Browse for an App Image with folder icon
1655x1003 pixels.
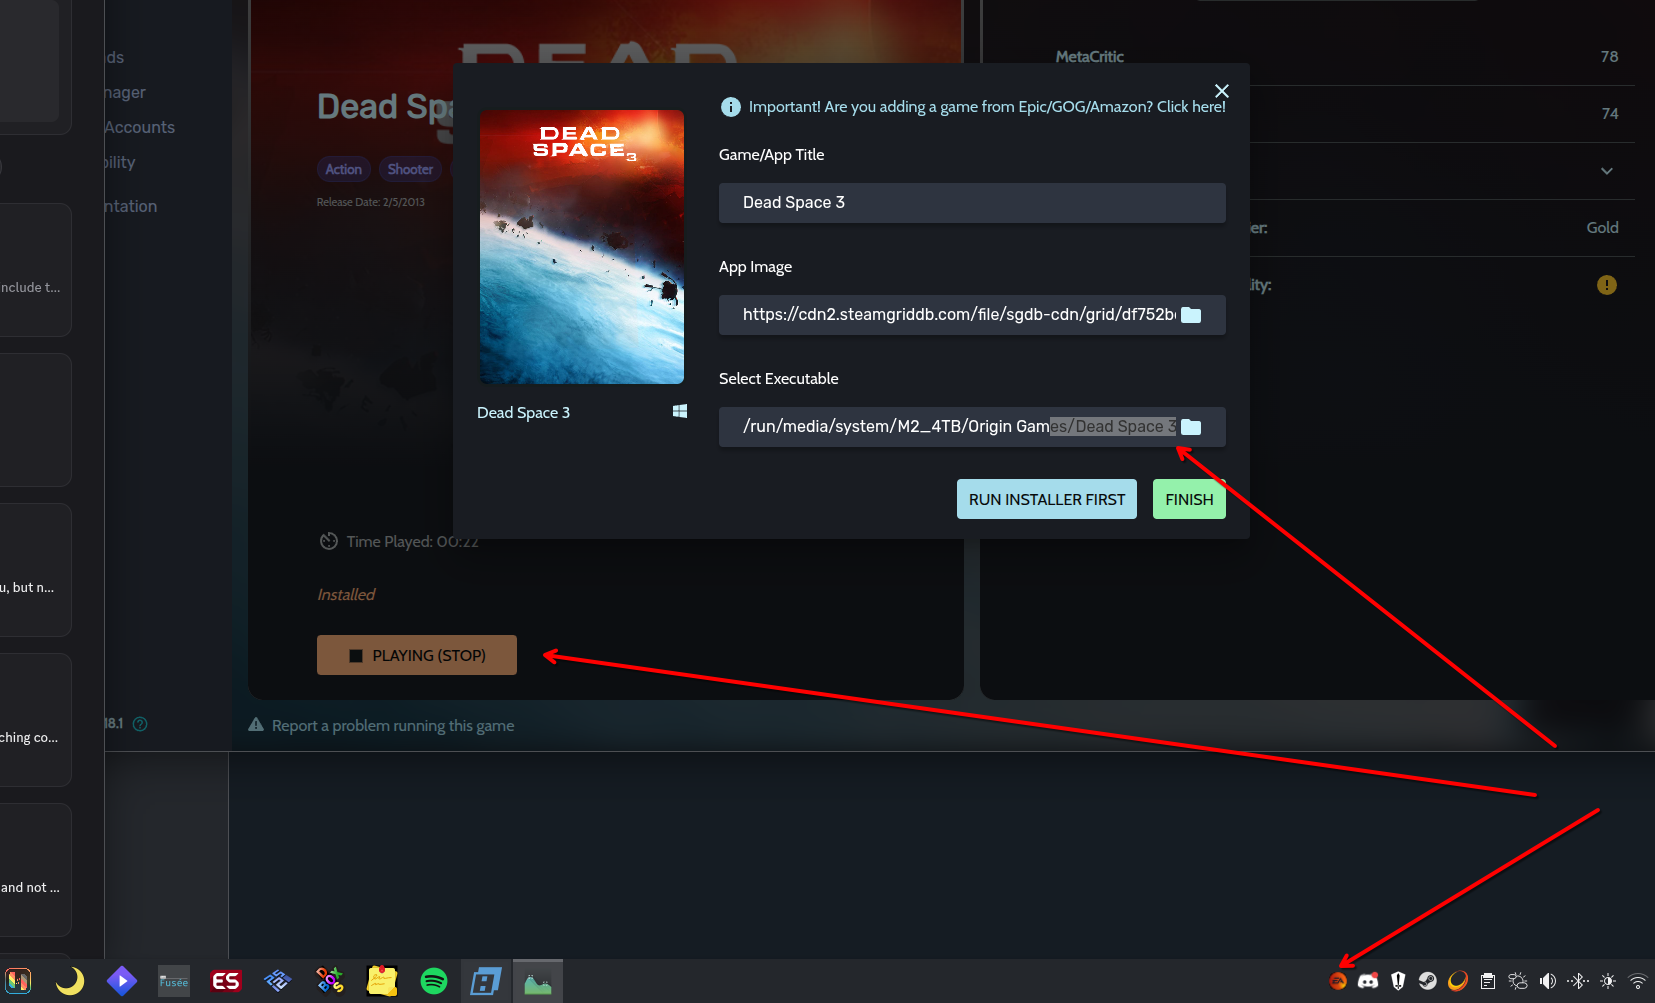point(1191,315)
